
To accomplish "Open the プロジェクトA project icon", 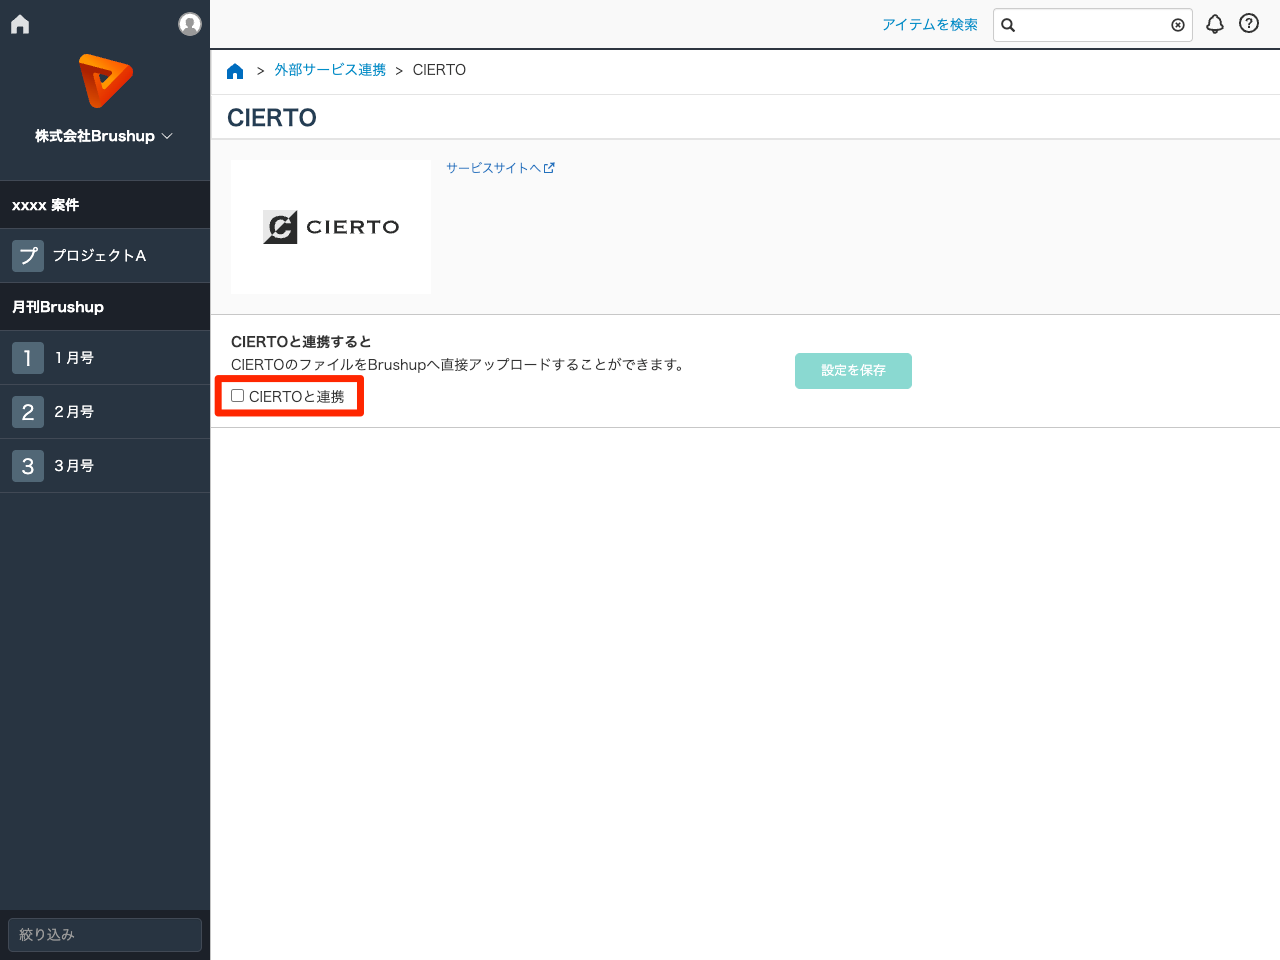I will [28, 256].
